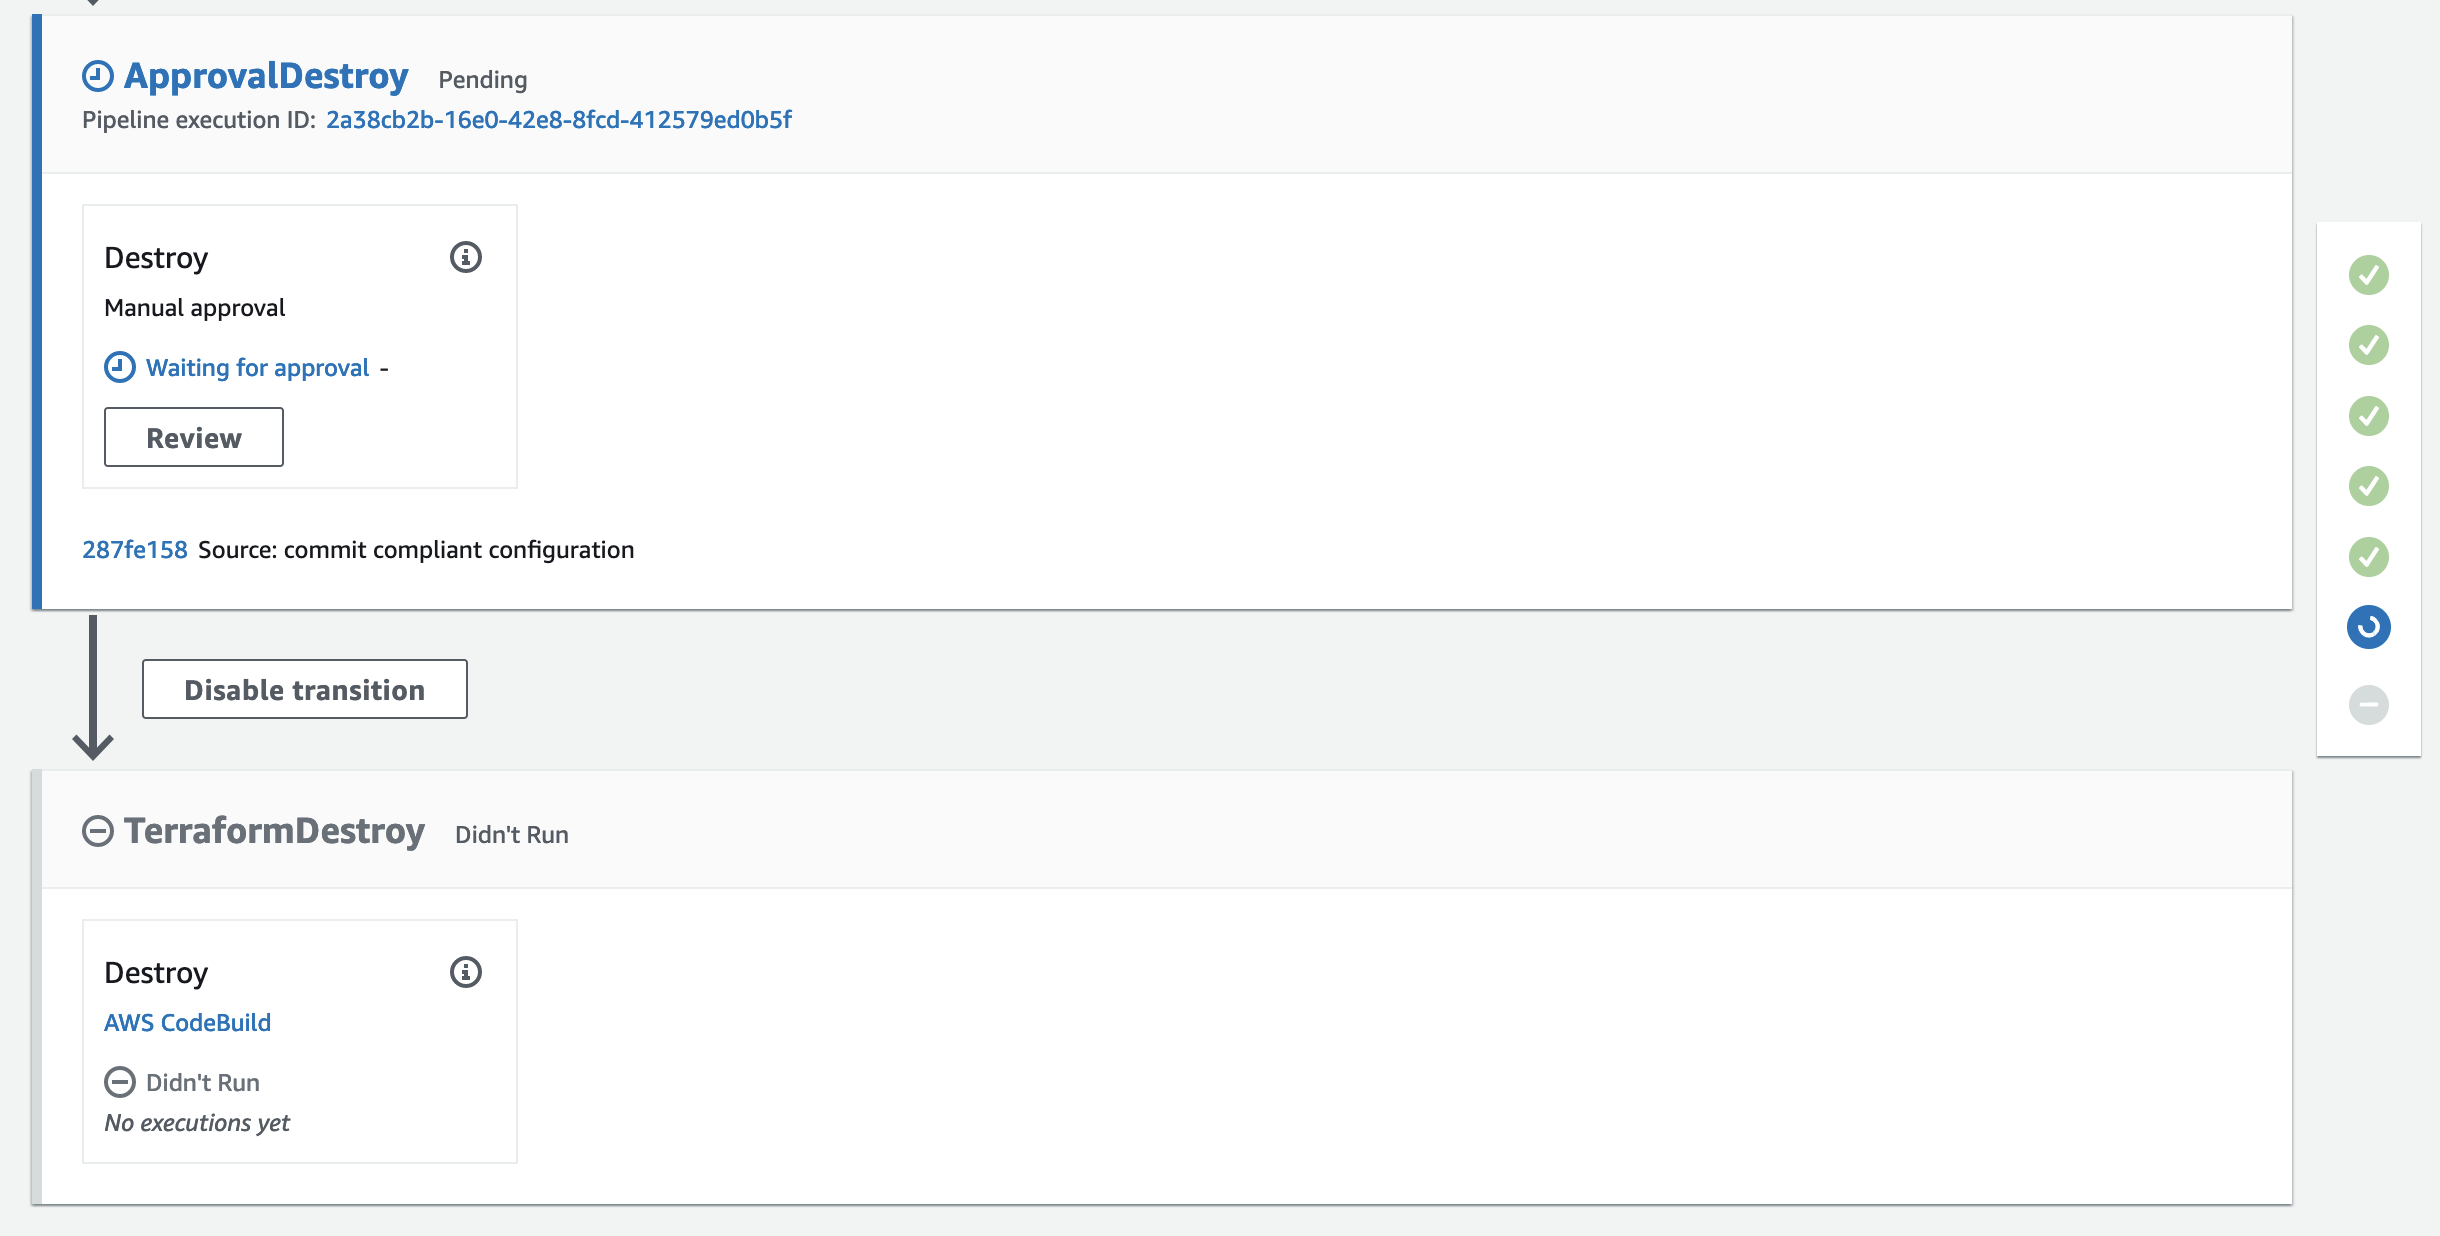Select the blue in-progress stage indicator
The height and width of the screenshot is (1236, 2440).
click(2368, 627)
